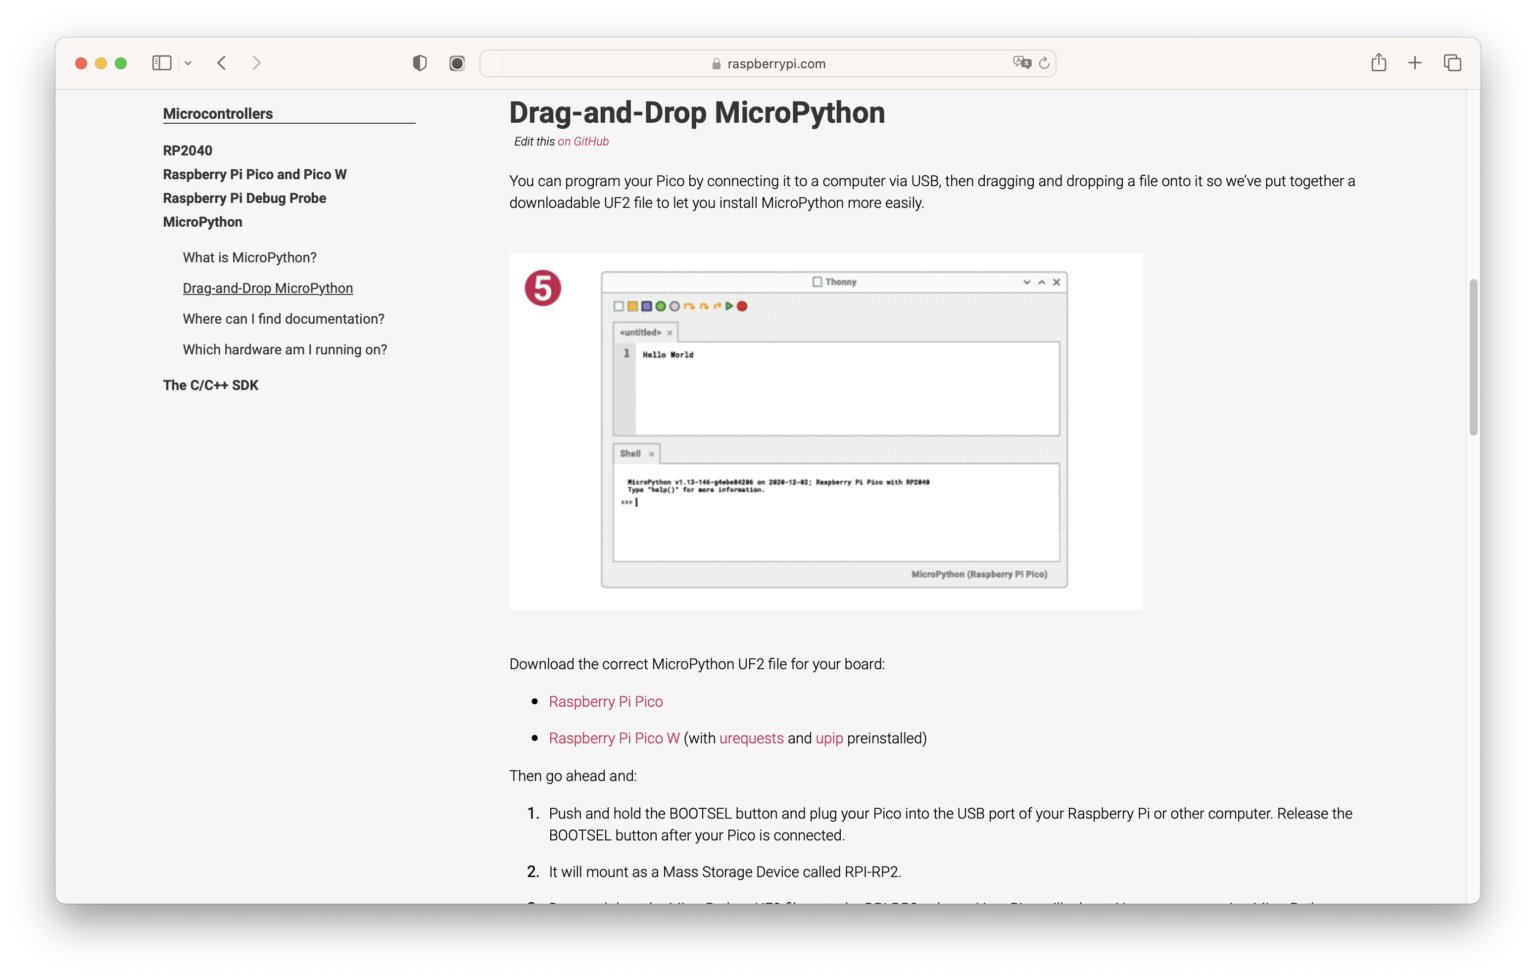Open the translate page icon in address bar
Screen dimensions: 1536x977
click(1022, 62)
